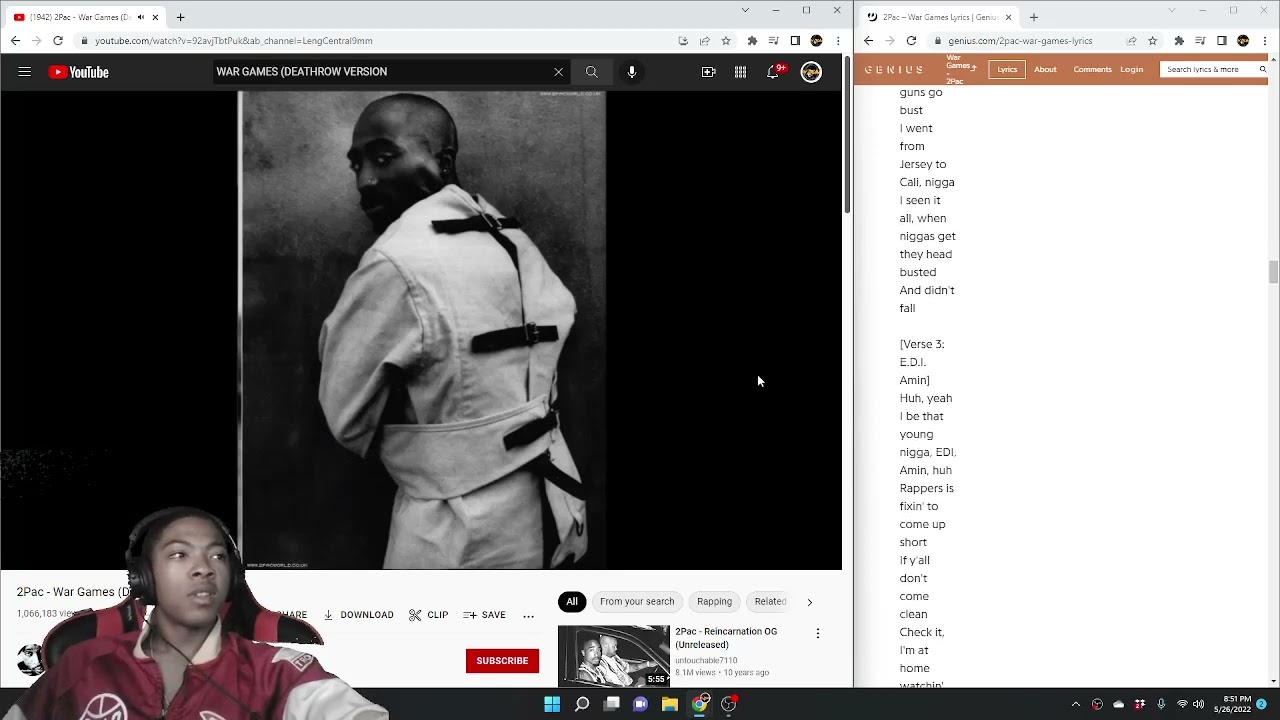Image resolution: width=1280 pixels, height=720 pixels.
Task: Click the unfouchable7110 channel name
Action: (x=706, y=661)
